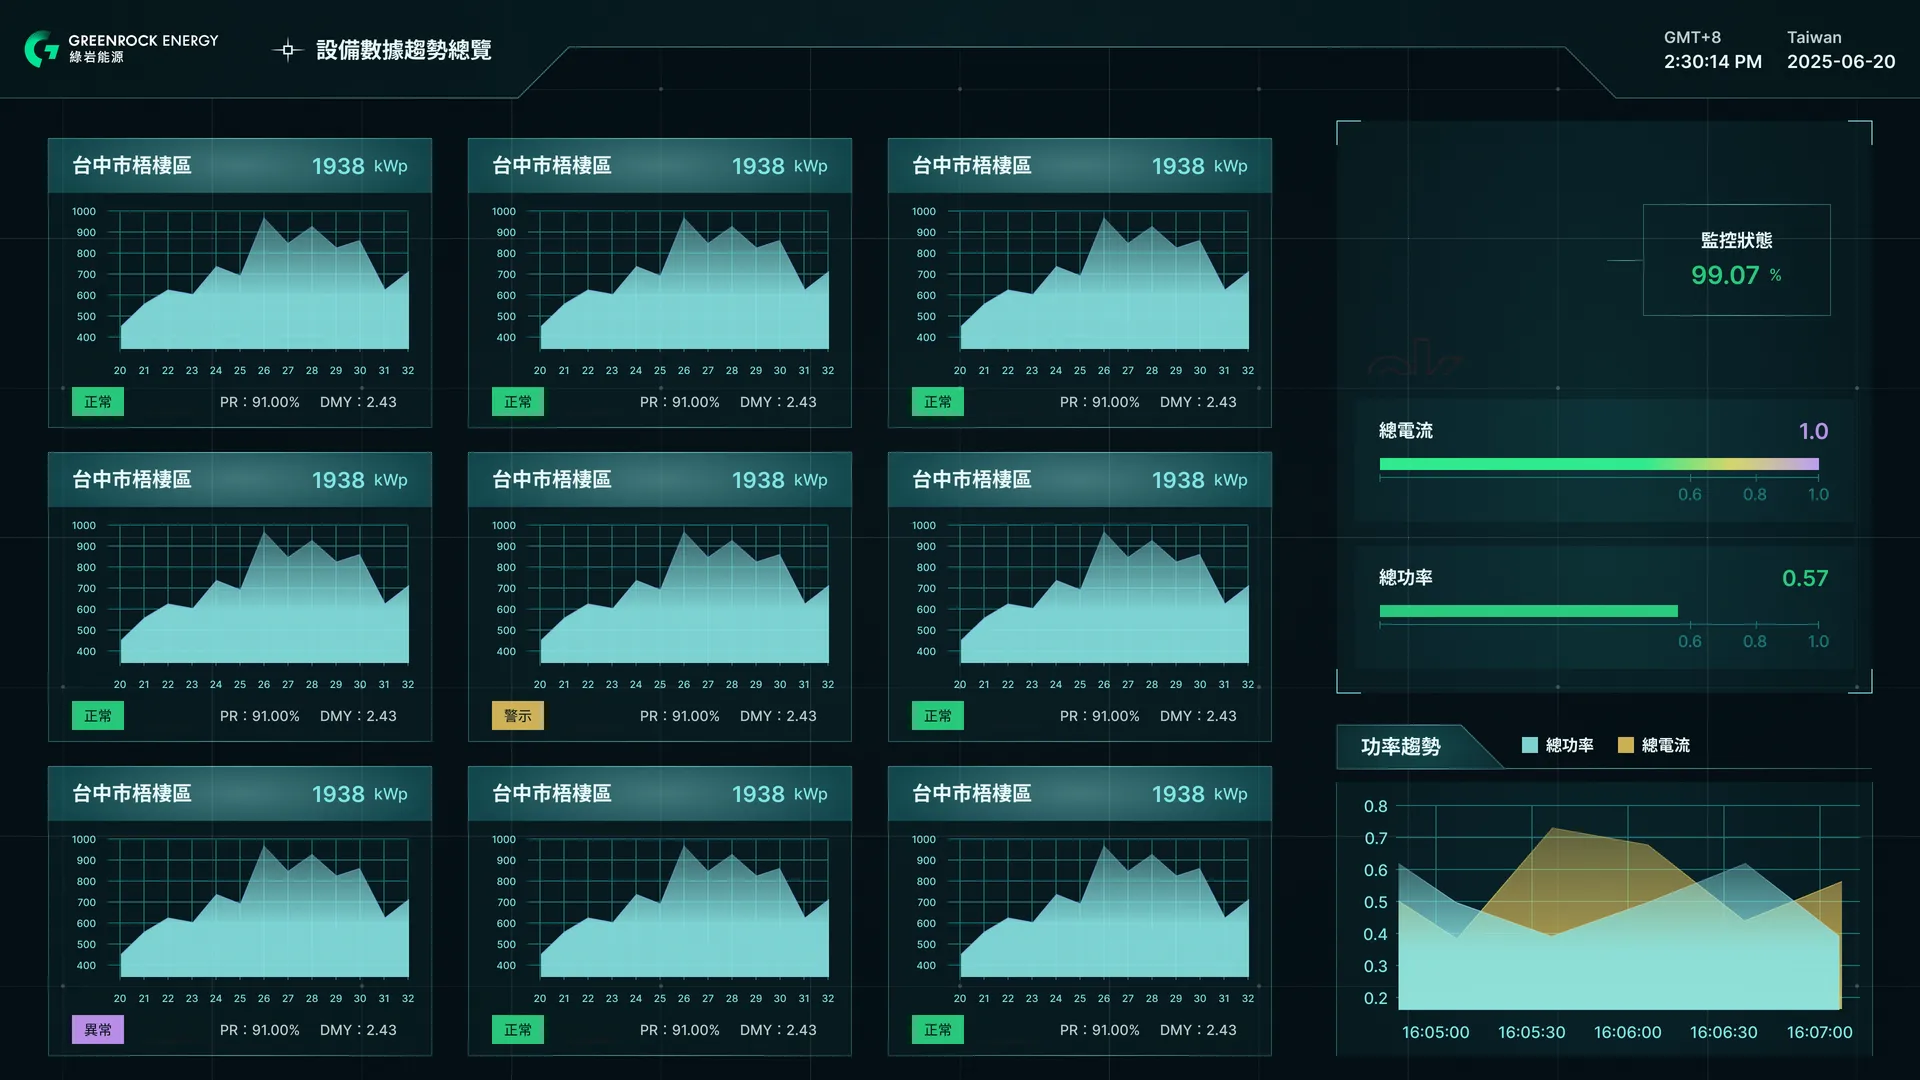Click the area chart in bottom-right card
The image size is (1920, 1080).
coord(1104,910)
